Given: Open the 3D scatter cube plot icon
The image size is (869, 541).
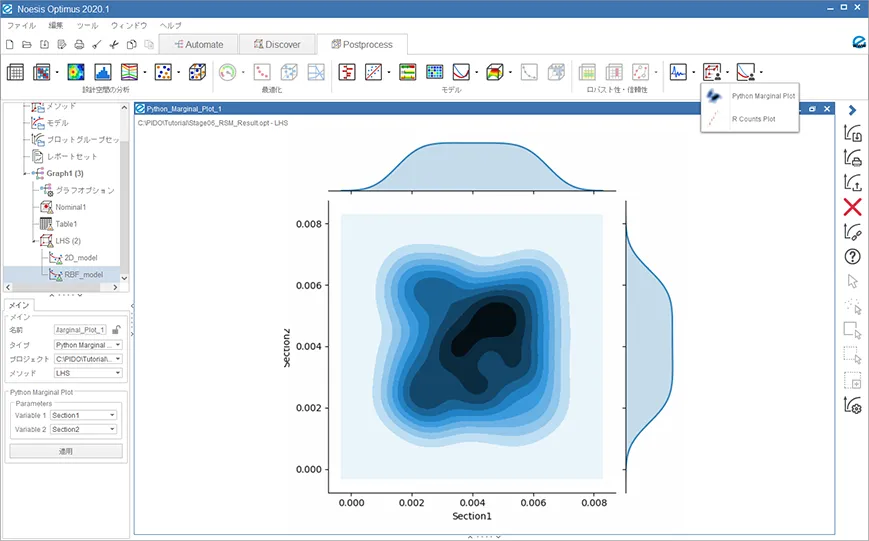Looking at the screenshot, I should click(197, 72).
